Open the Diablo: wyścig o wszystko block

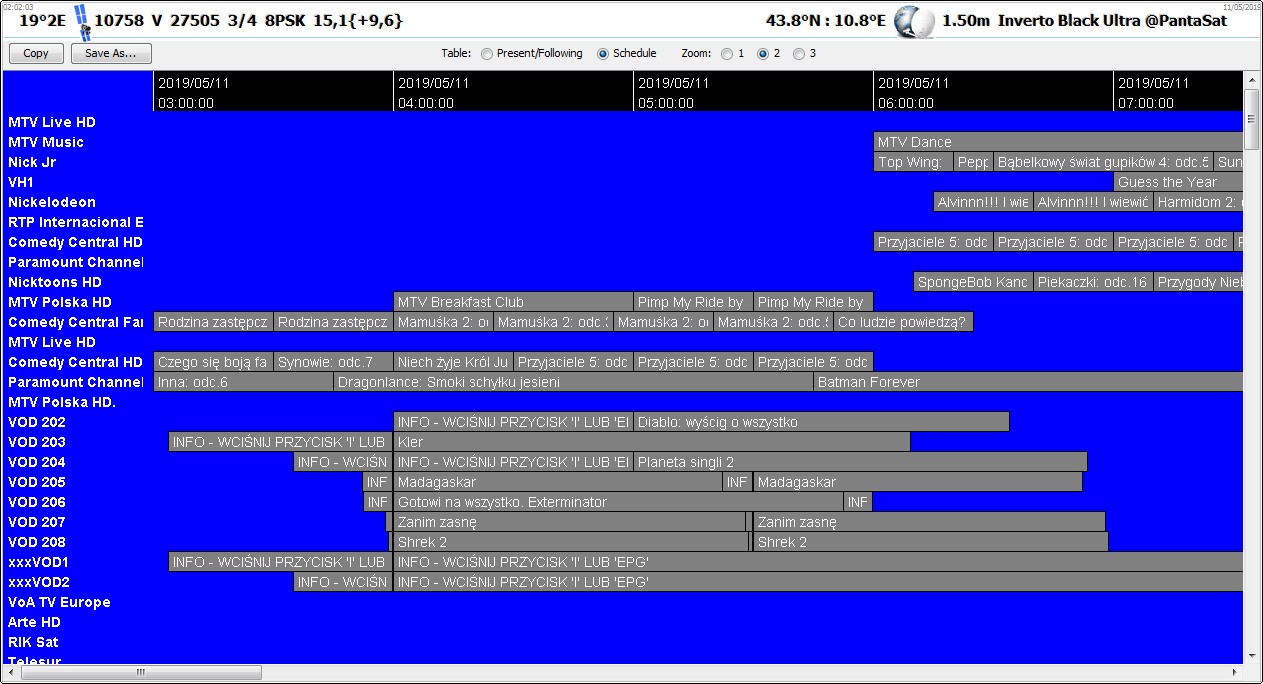pyautogui.click(x=821, y=422)
